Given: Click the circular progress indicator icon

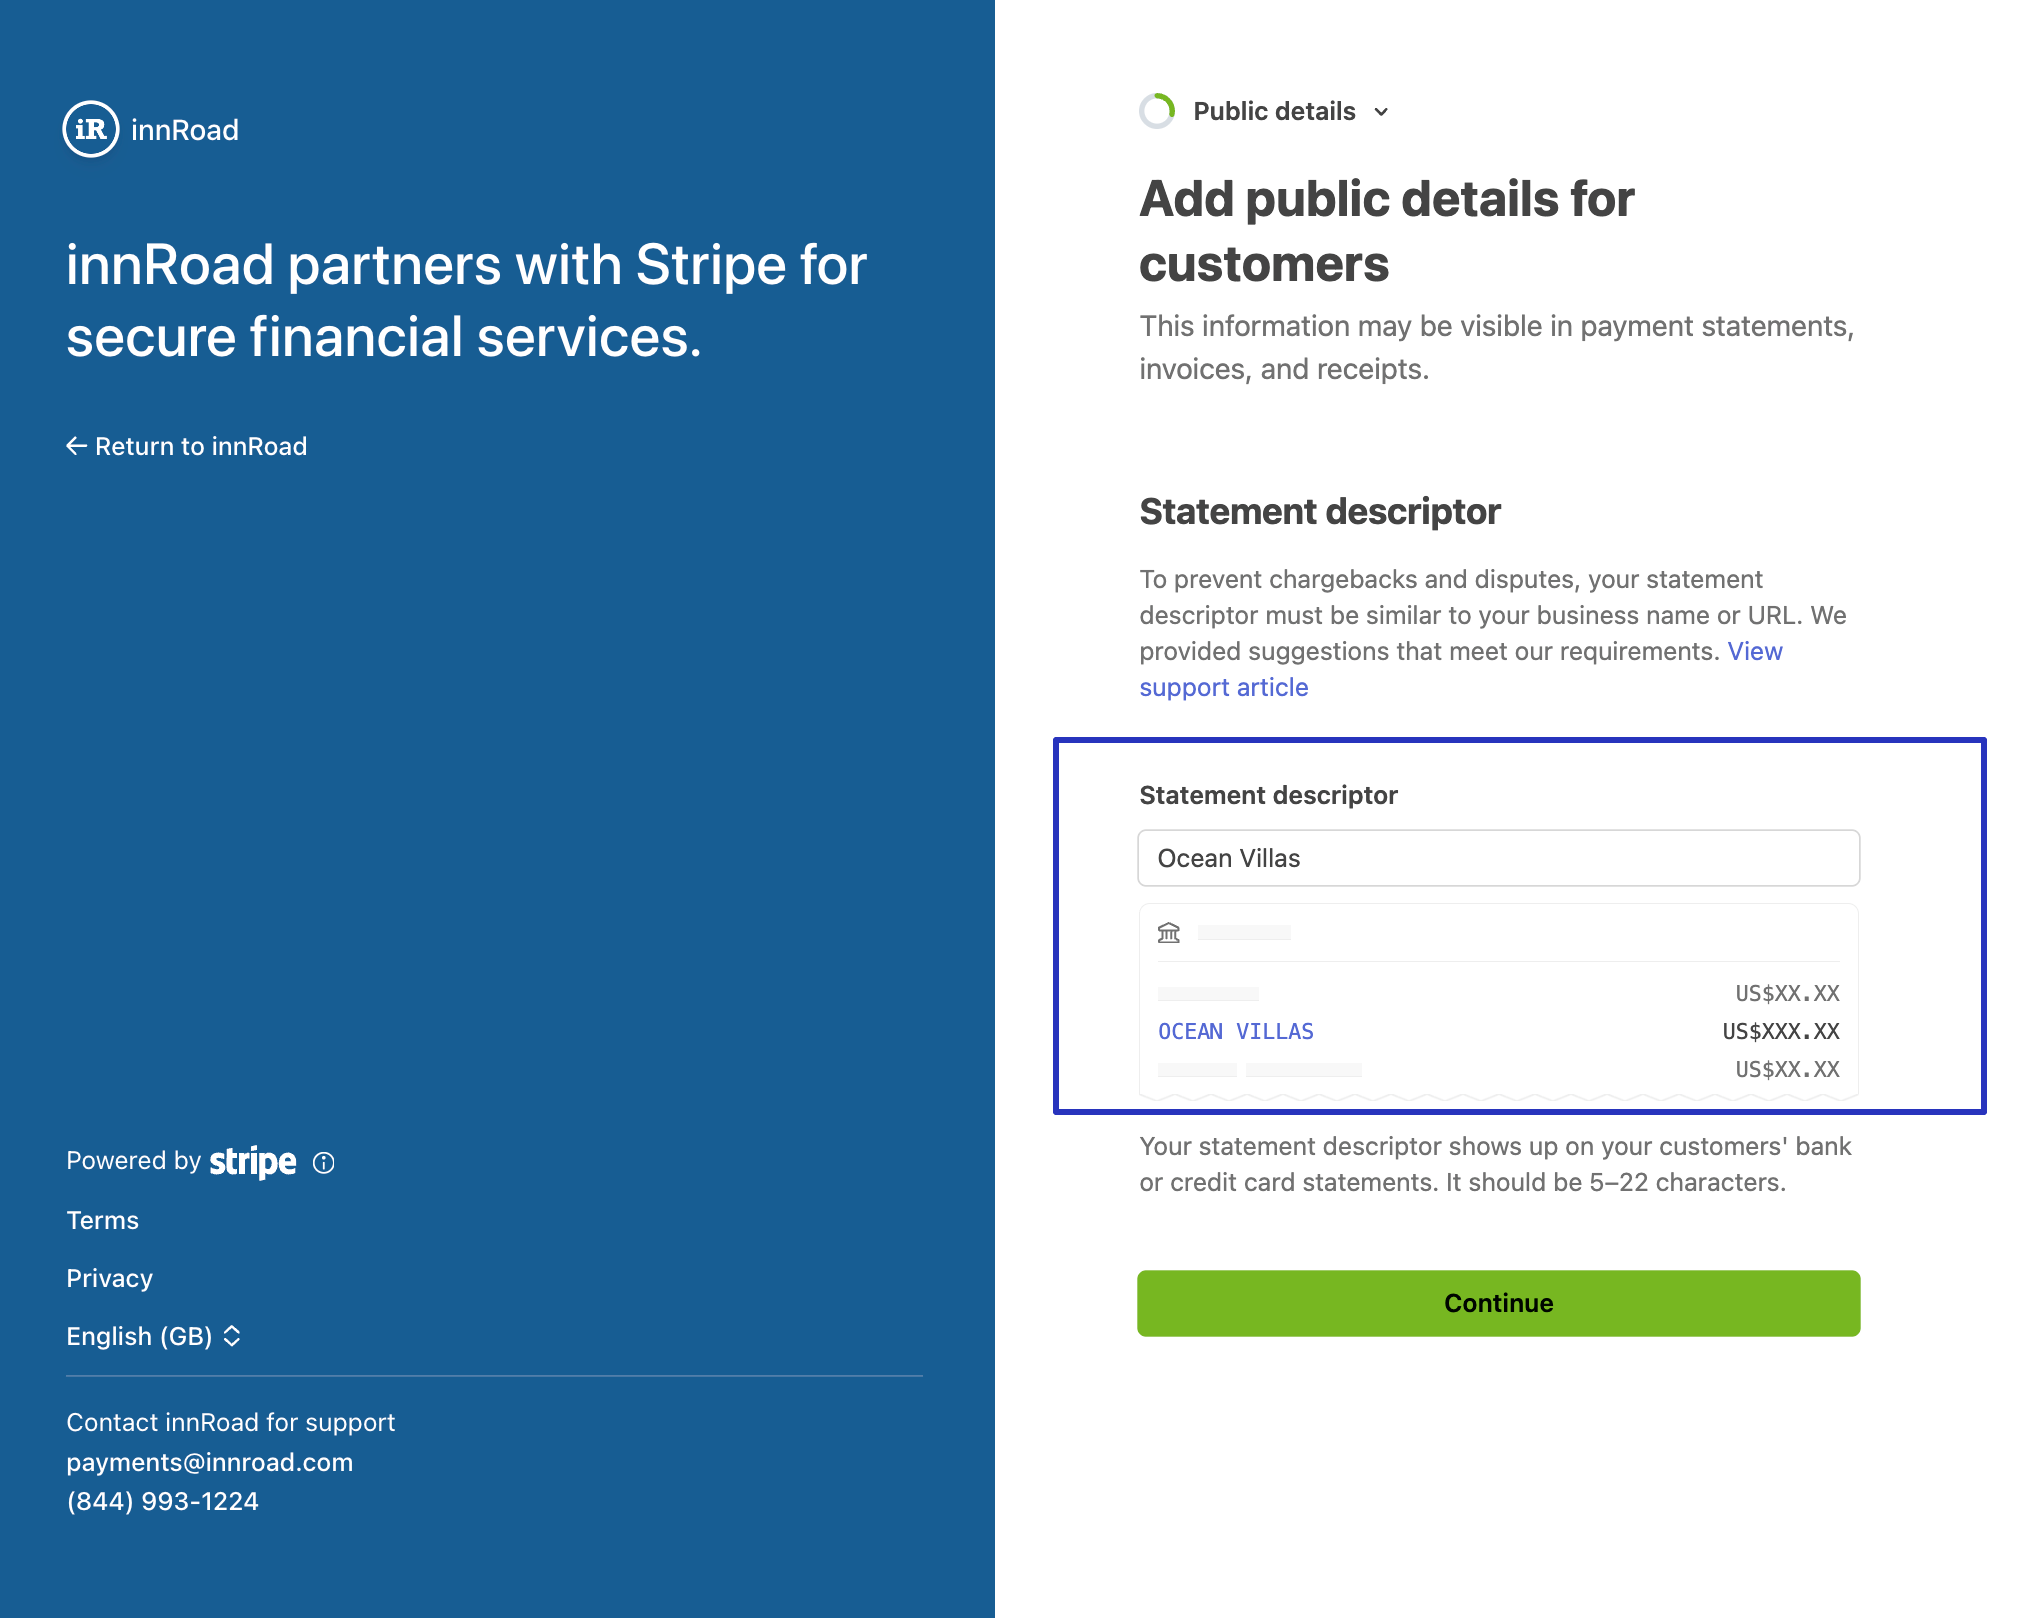Looking at the screenshot, I should click(1158, 111).
